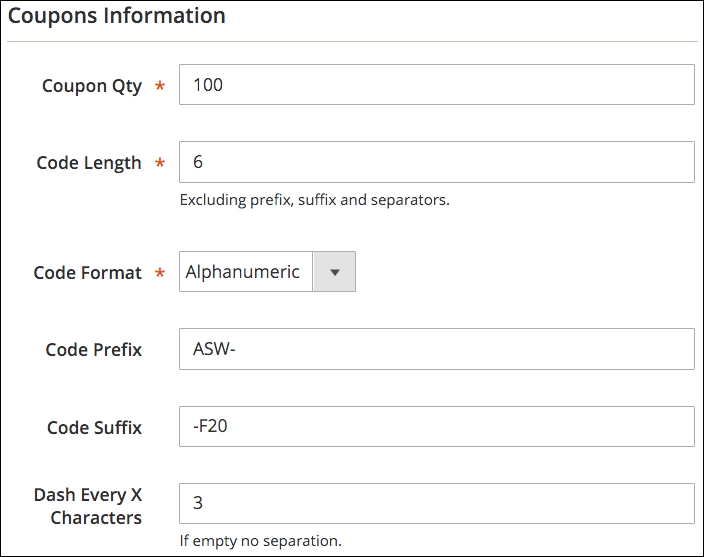Click the Code Suffix field containing -F20
The height and width of the screenshot is (557, 704).
(x=436, y=427)
